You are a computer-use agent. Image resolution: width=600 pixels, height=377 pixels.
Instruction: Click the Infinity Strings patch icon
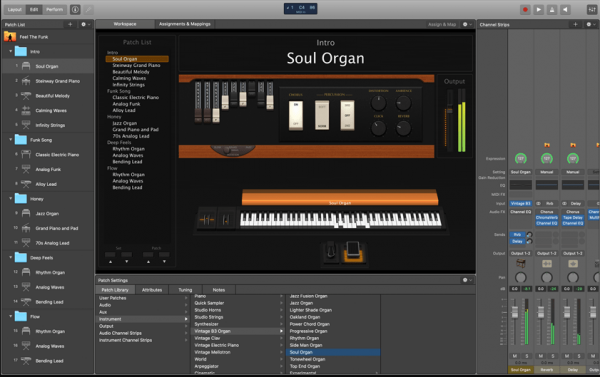coord(26,125)
